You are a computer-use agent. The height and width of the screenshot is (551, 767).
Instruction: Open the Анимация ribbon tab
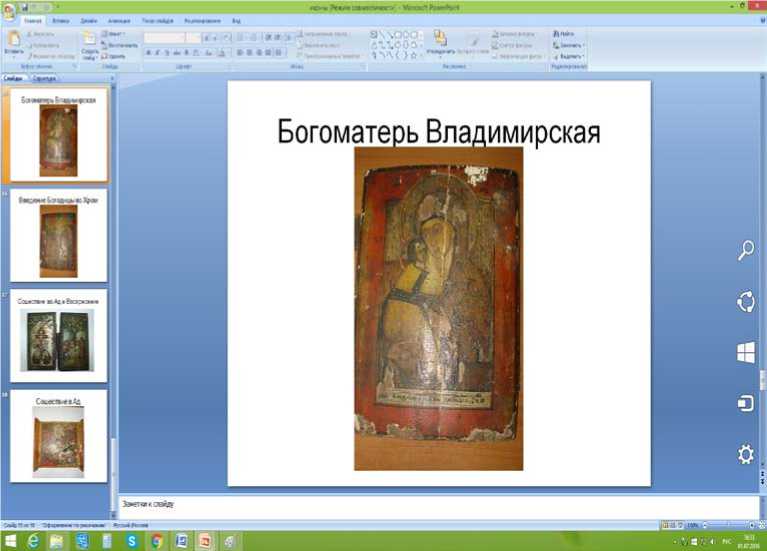[119, 21]
